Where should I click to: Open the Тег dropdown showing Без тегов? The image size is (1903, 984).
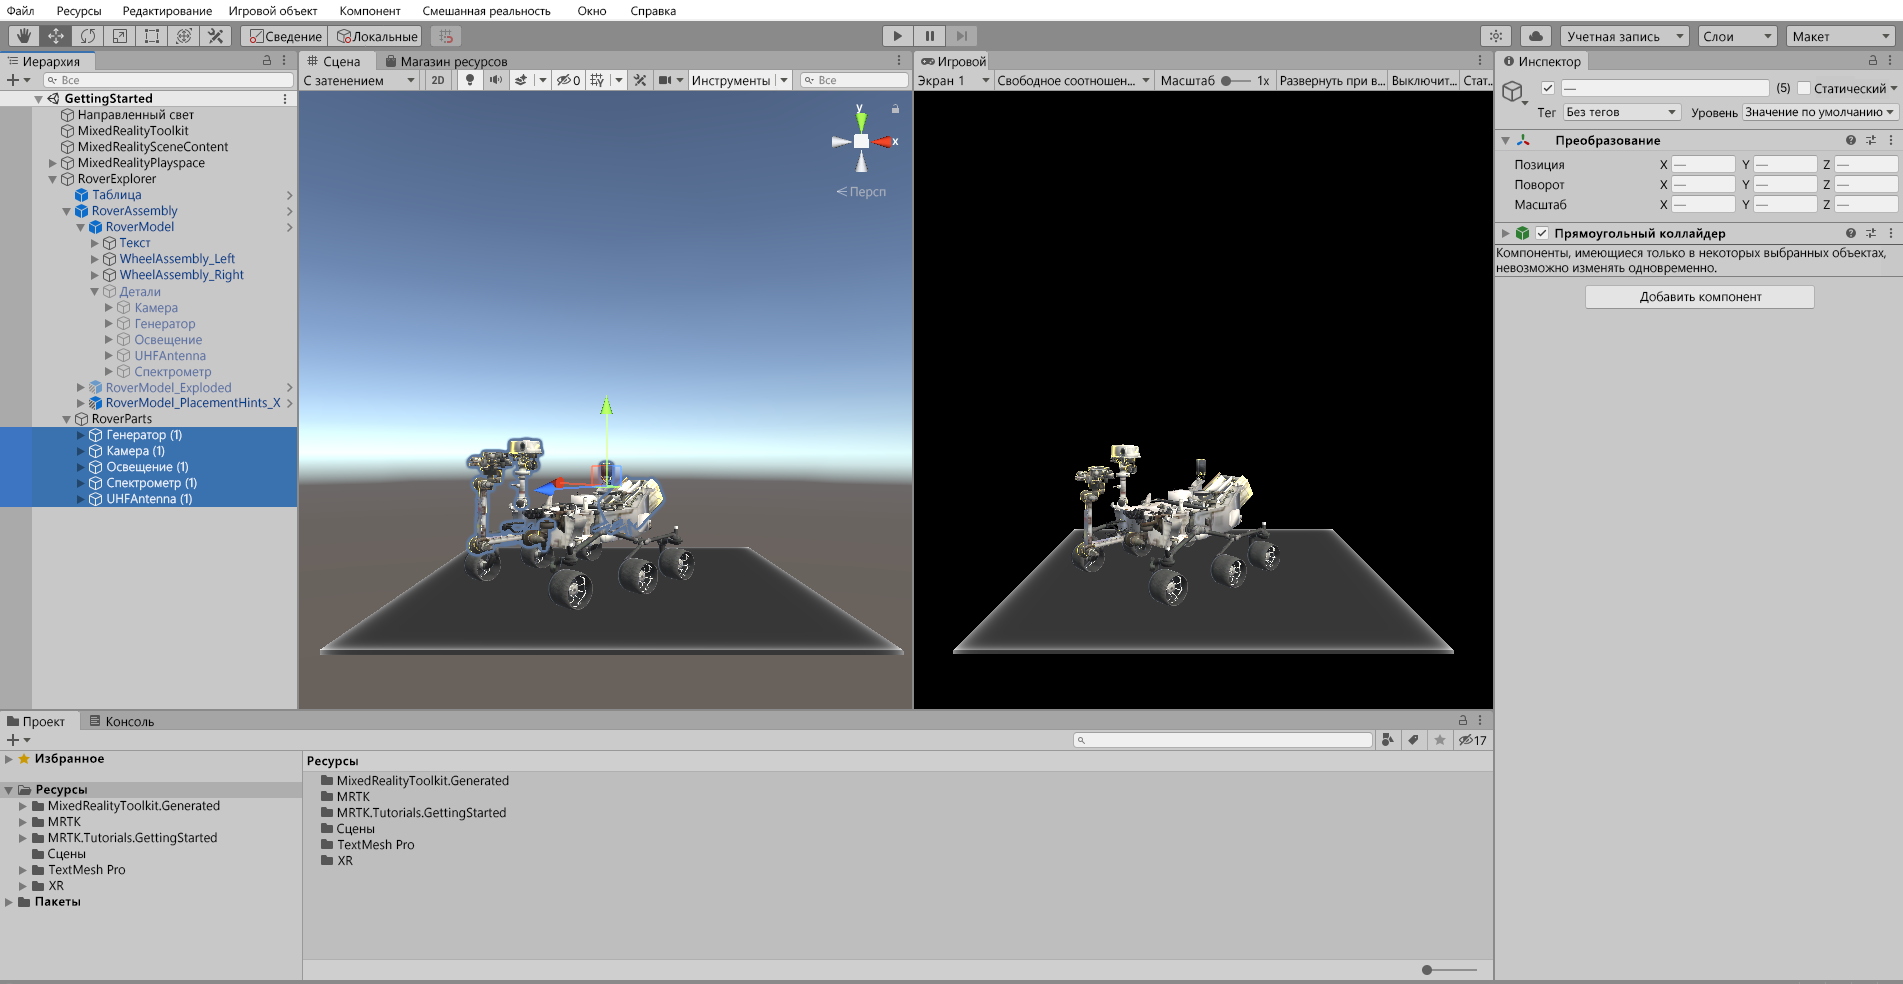[x=1621, y=112]
